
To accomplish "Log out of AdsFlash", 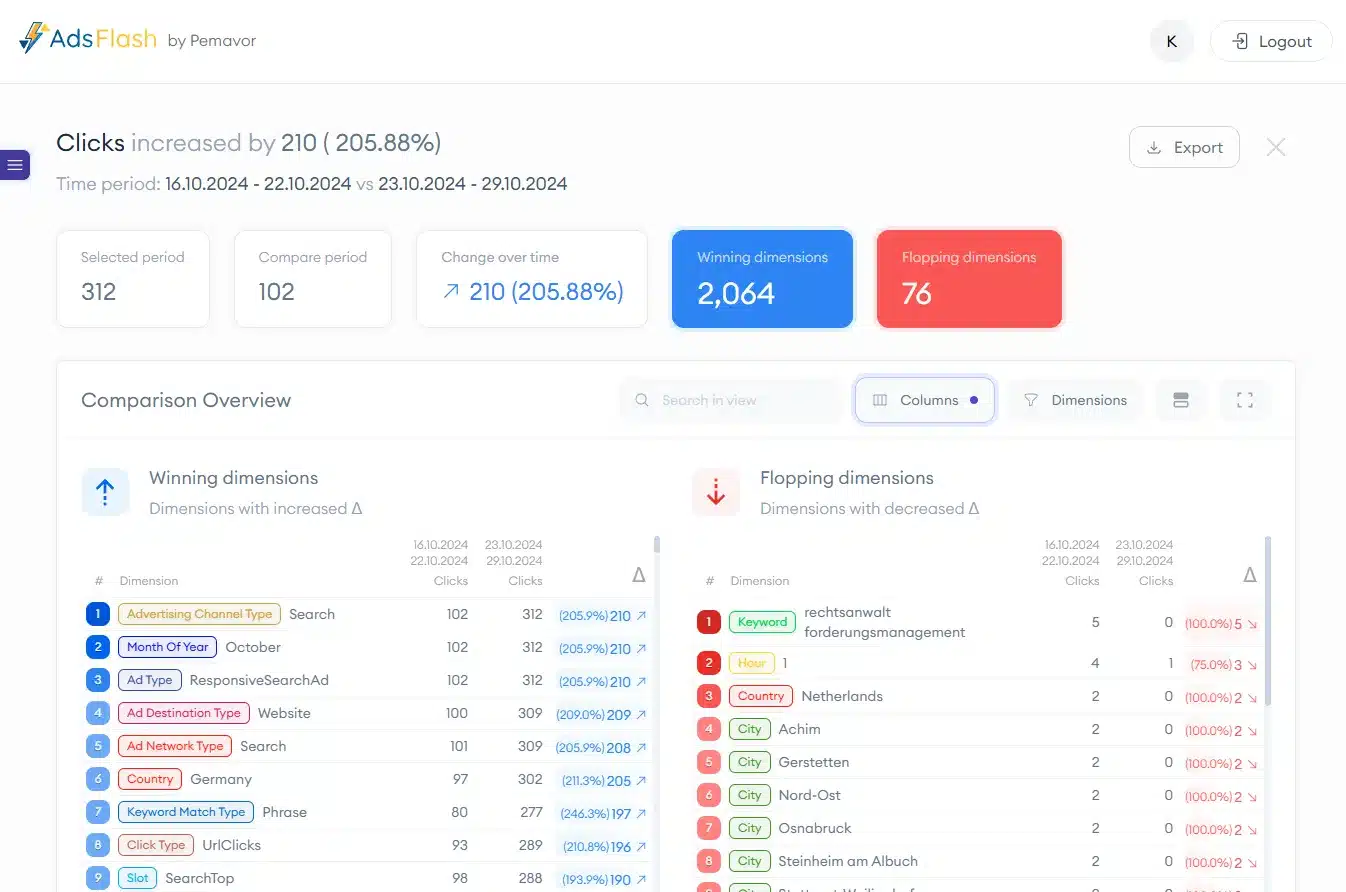I will 1270,42.
